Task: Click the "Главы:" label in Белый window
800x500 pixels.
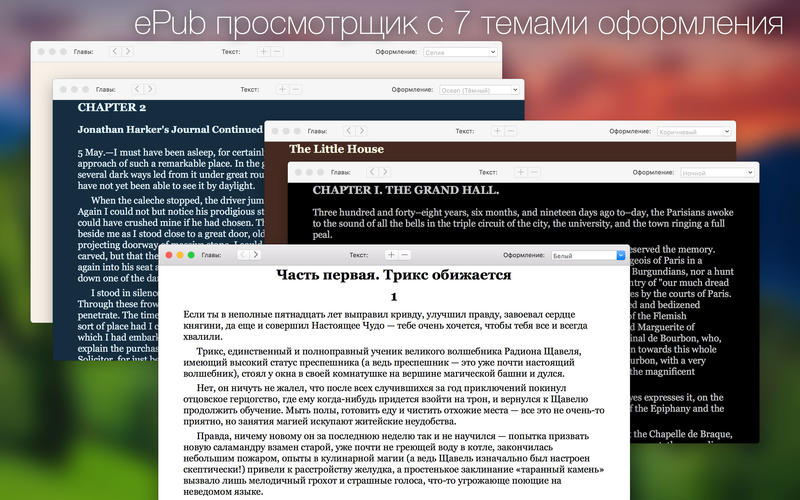Action: (x=211, y=255)
